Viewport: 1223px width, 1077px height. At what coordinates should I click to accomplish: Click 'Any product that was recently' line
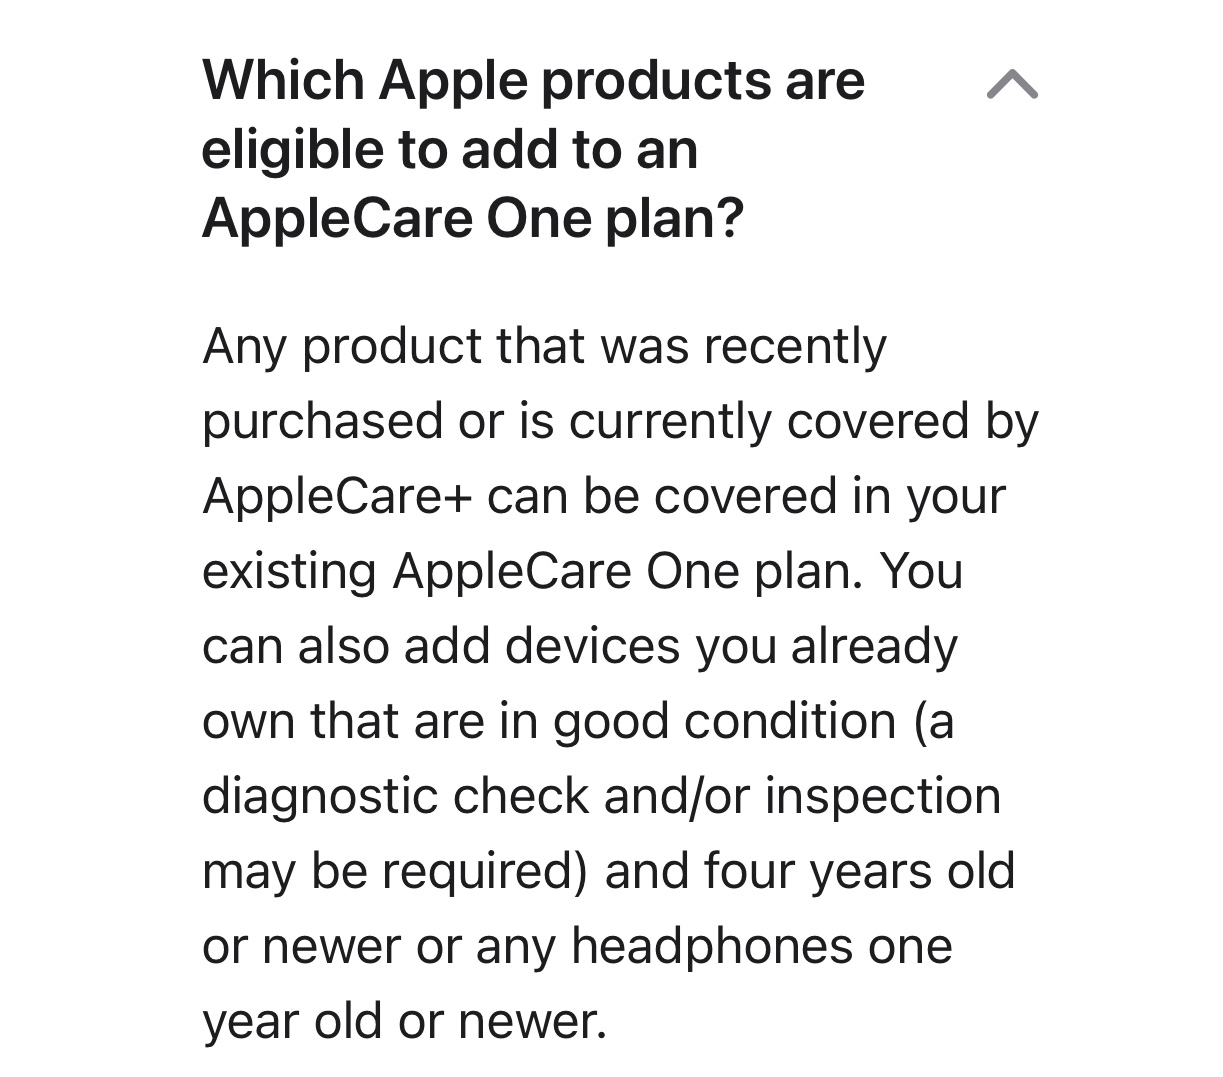coord(544,347)
